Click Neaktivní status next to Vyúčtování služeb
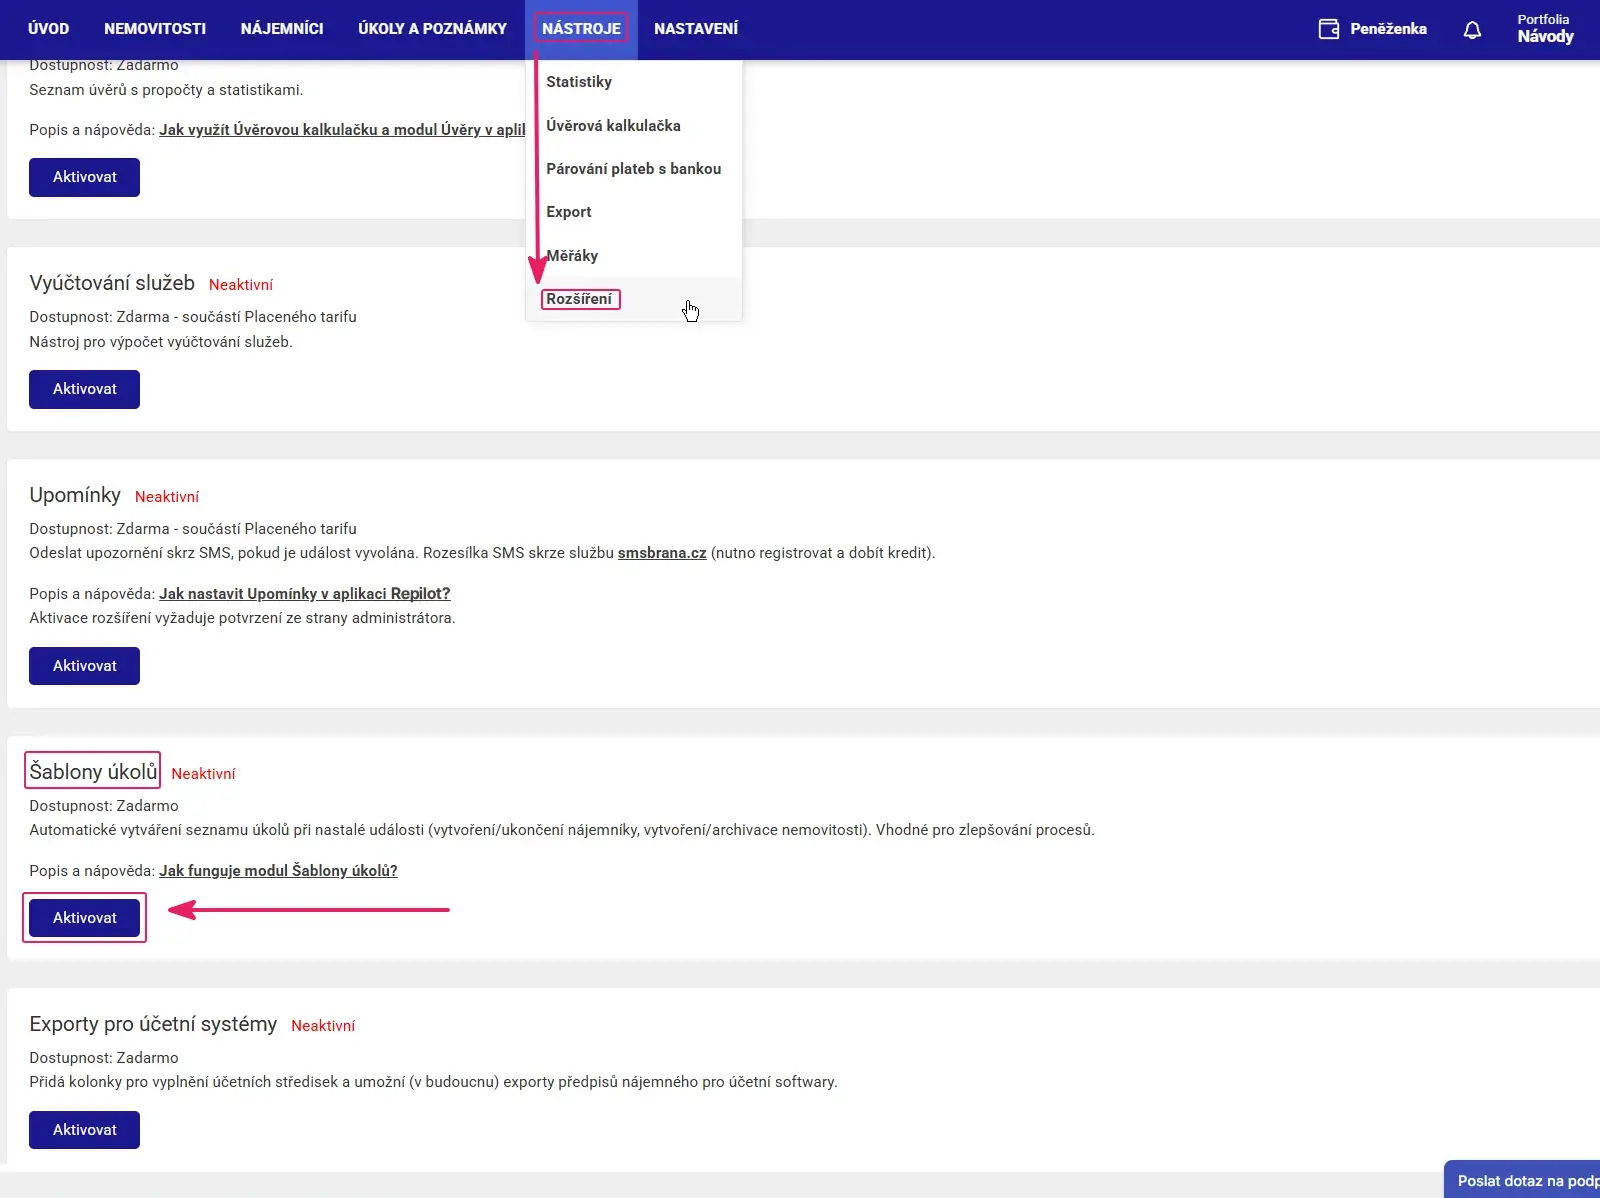Screen dimensions: 1600x1198 click(x=241, y=285)
